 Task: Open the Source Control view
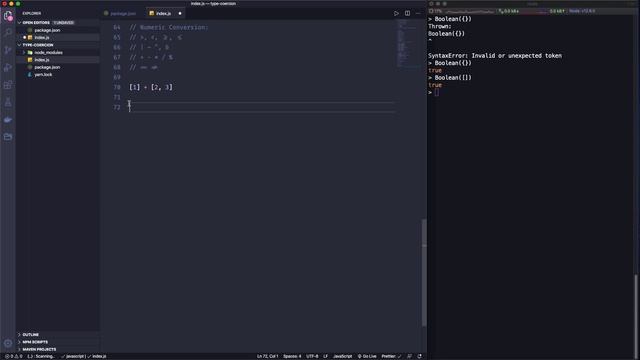(x=8, y=50)
